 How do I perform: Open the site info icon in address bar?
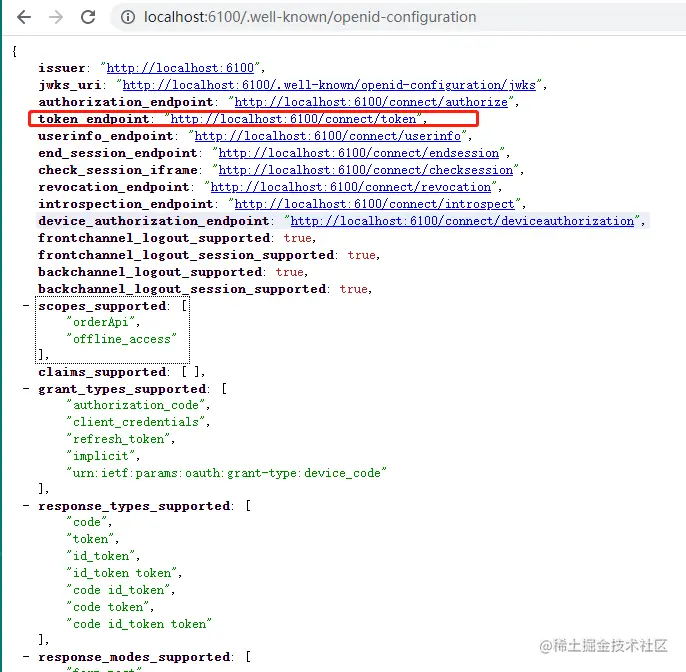pyautogui.click(x=128, y=17)
